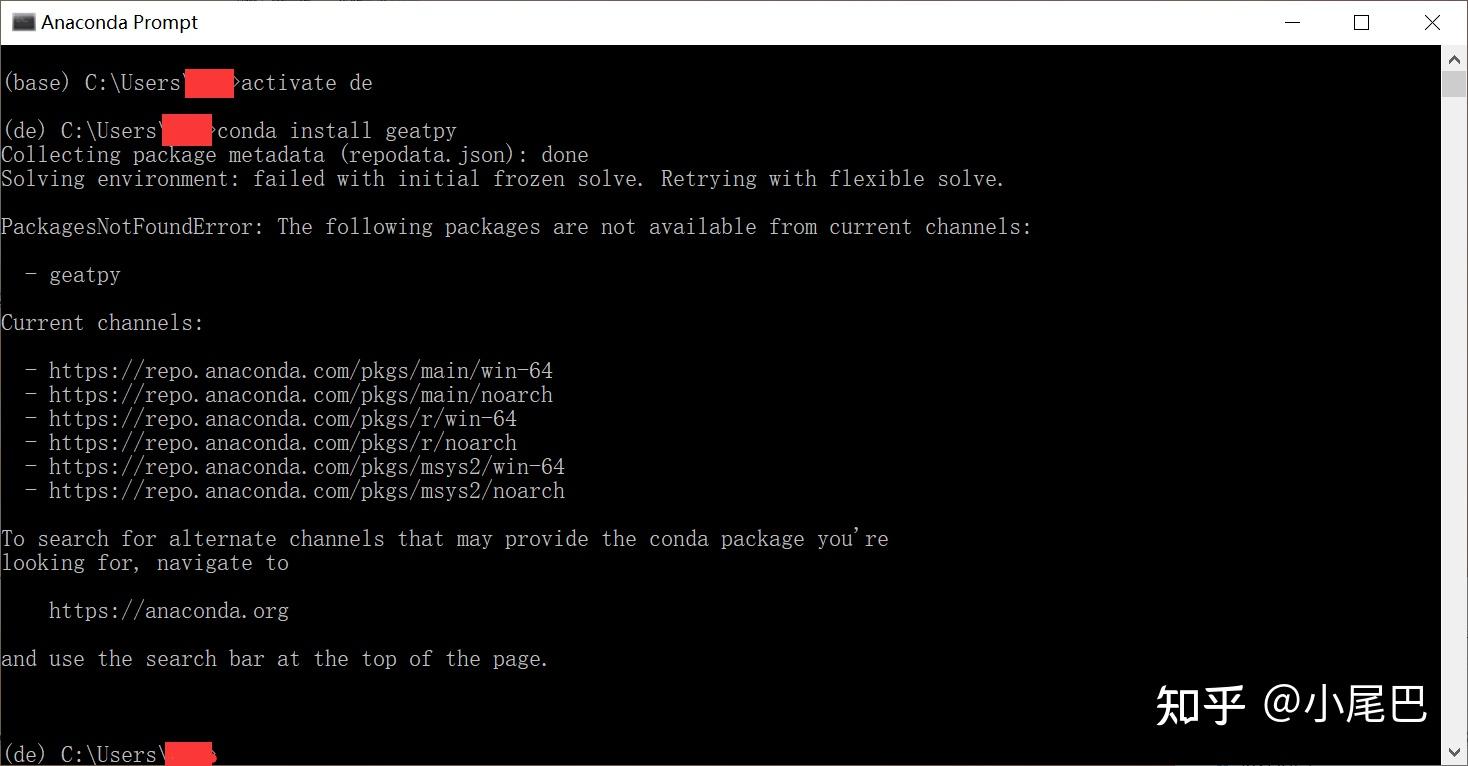
Task: Click the pkgs/main/noarch channel URL
Action: click(300, 395)
